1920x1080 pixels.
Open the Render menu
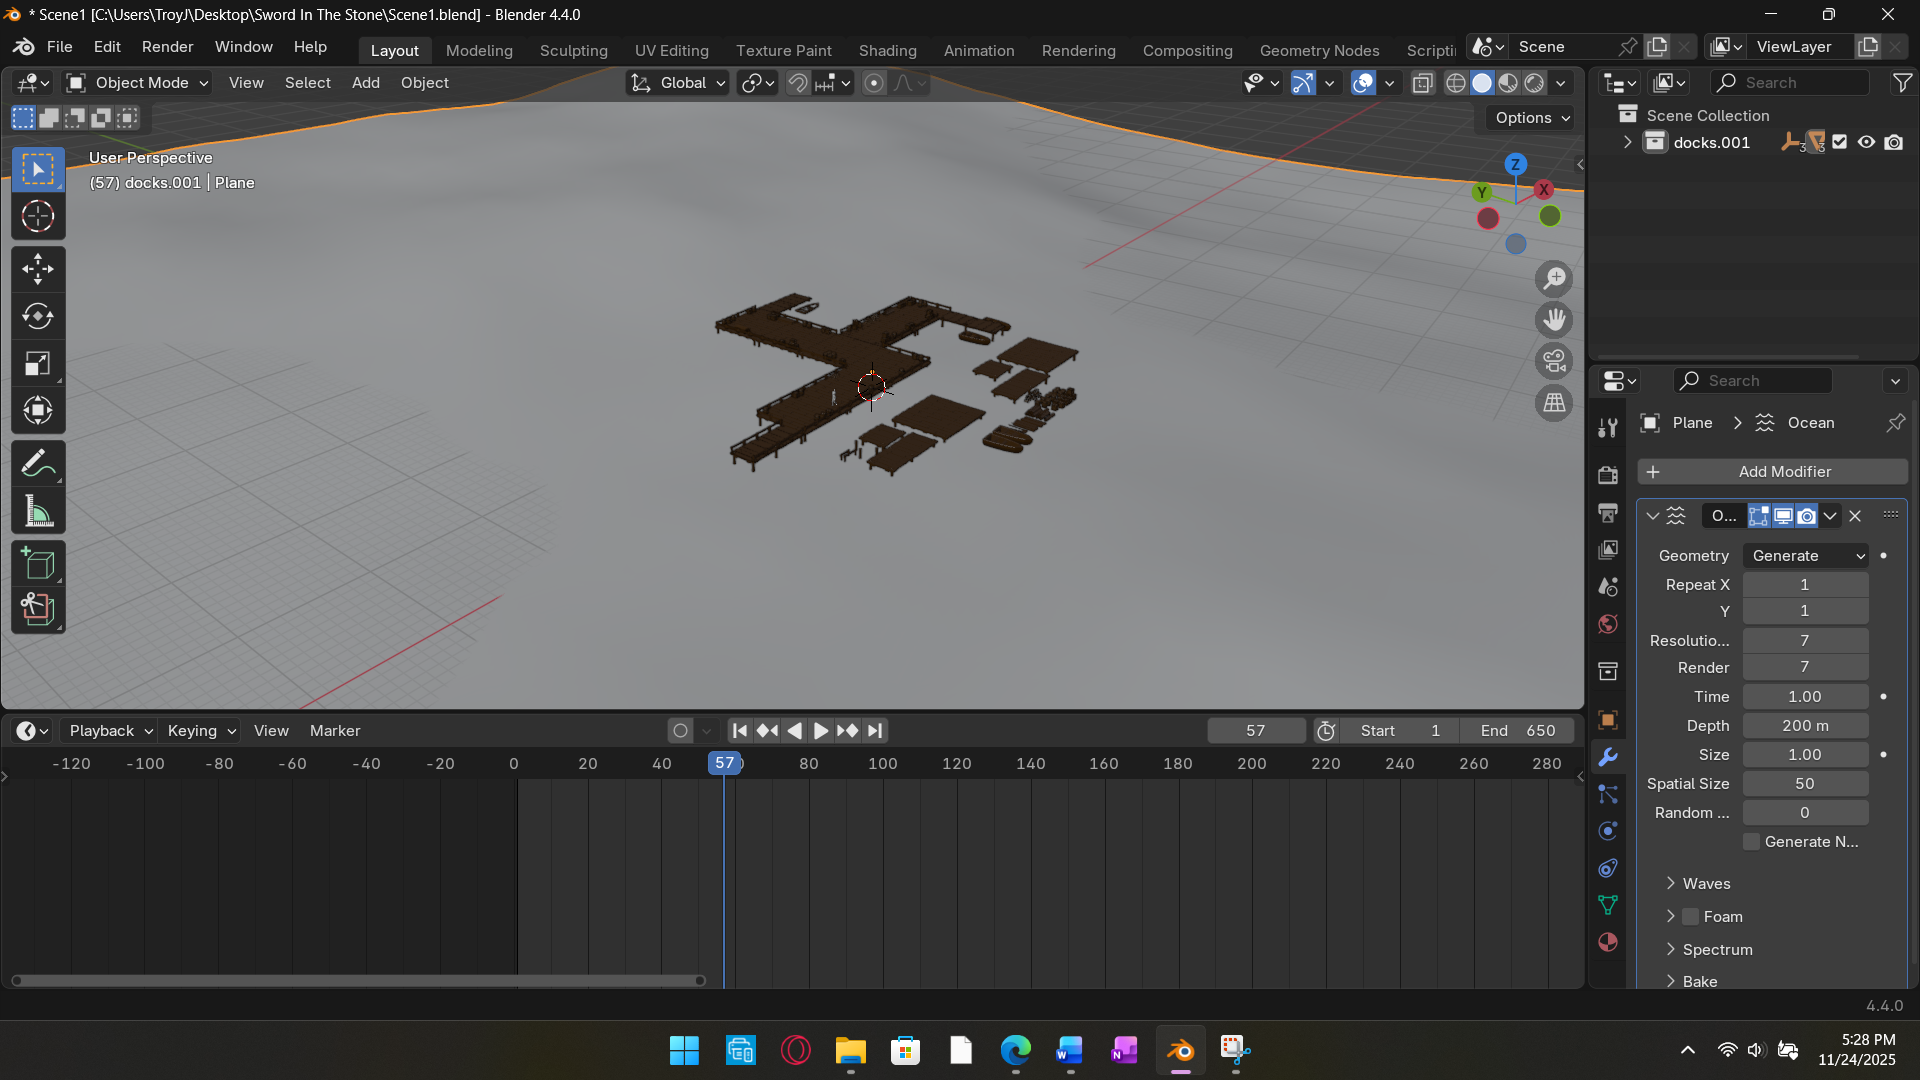click(167, 47)
